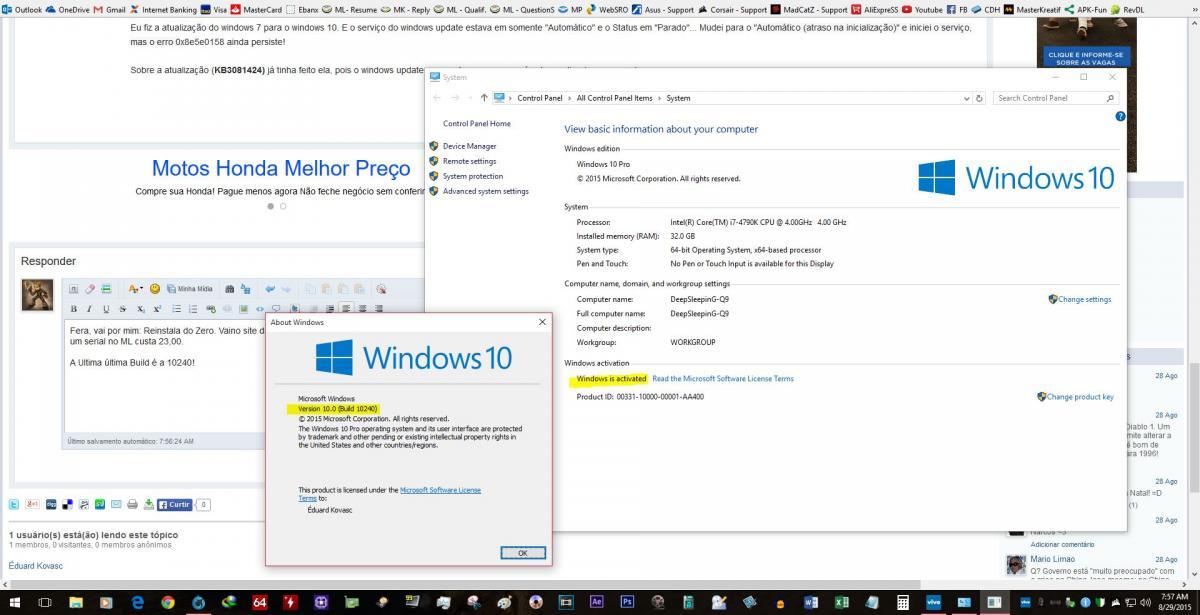Click the forum user avatar thumbnail
Image resolution: width=1200 pixels, height=615 pixels.
coord(37,295)
